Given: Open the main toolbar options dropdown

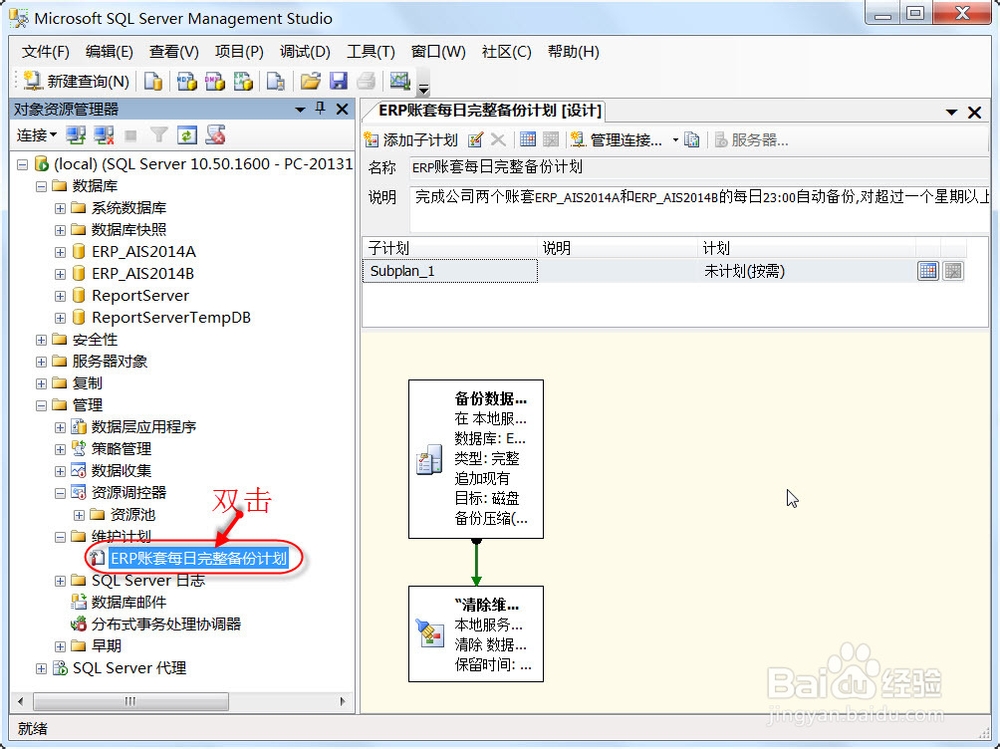Looking at the screenshot, I should (423, 86).
